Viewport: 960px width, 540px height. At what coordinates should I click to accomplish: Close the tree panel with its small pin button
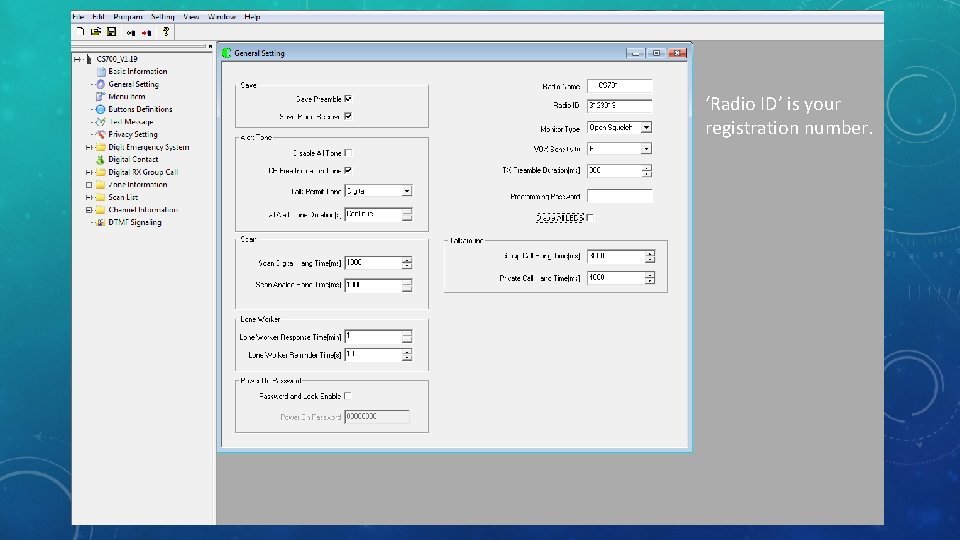pos(210,46)
